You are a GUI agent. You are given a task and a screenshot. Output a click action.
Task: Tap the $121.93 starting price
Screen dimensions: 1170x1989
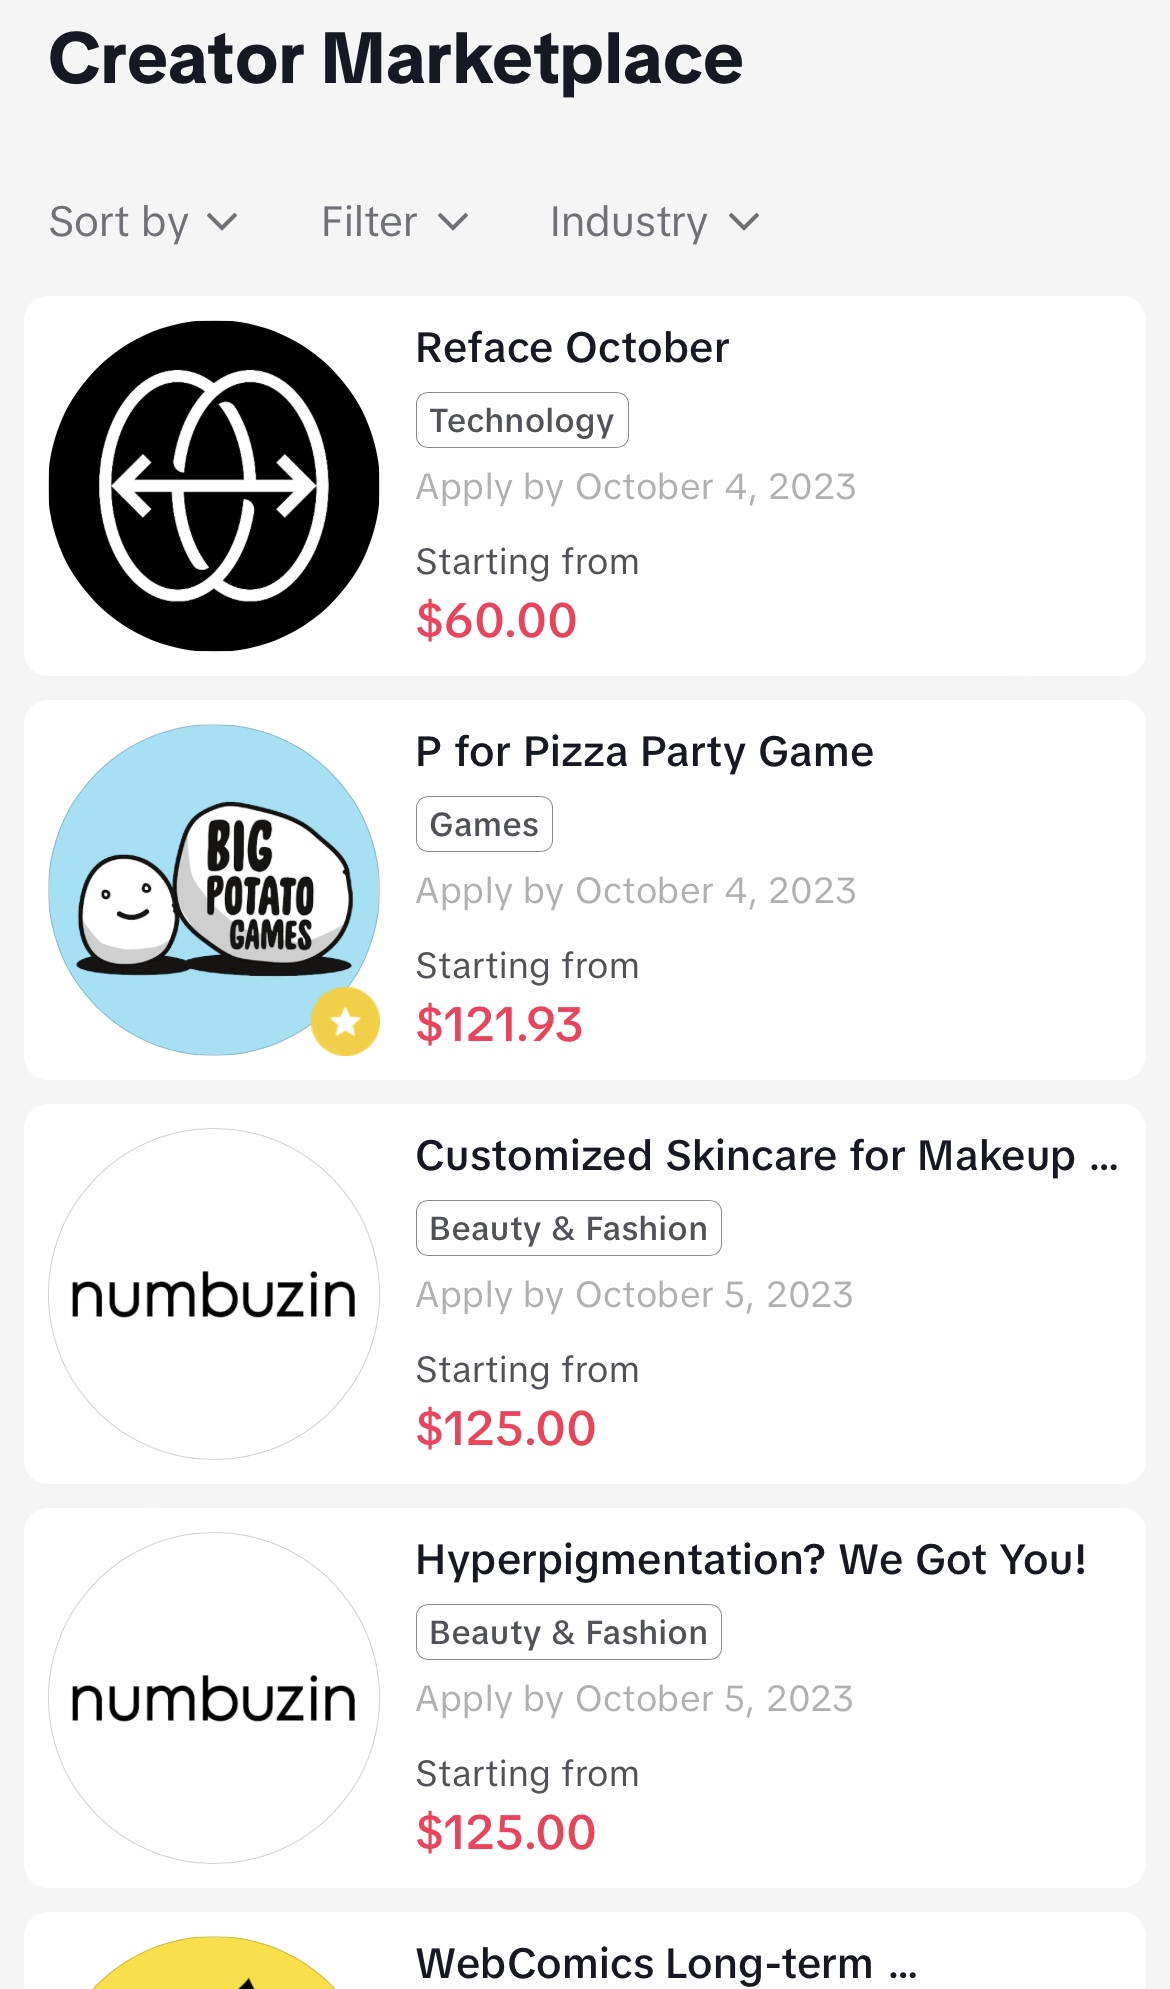[499, 1025]
